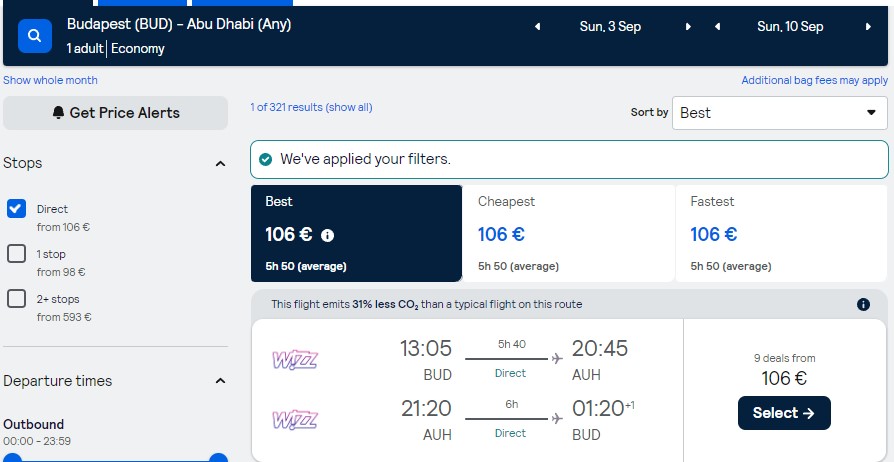The image size is (894, 462).
Task: Click info icon next to Best price
Action: pyautogui.click(x=327, y=235)
